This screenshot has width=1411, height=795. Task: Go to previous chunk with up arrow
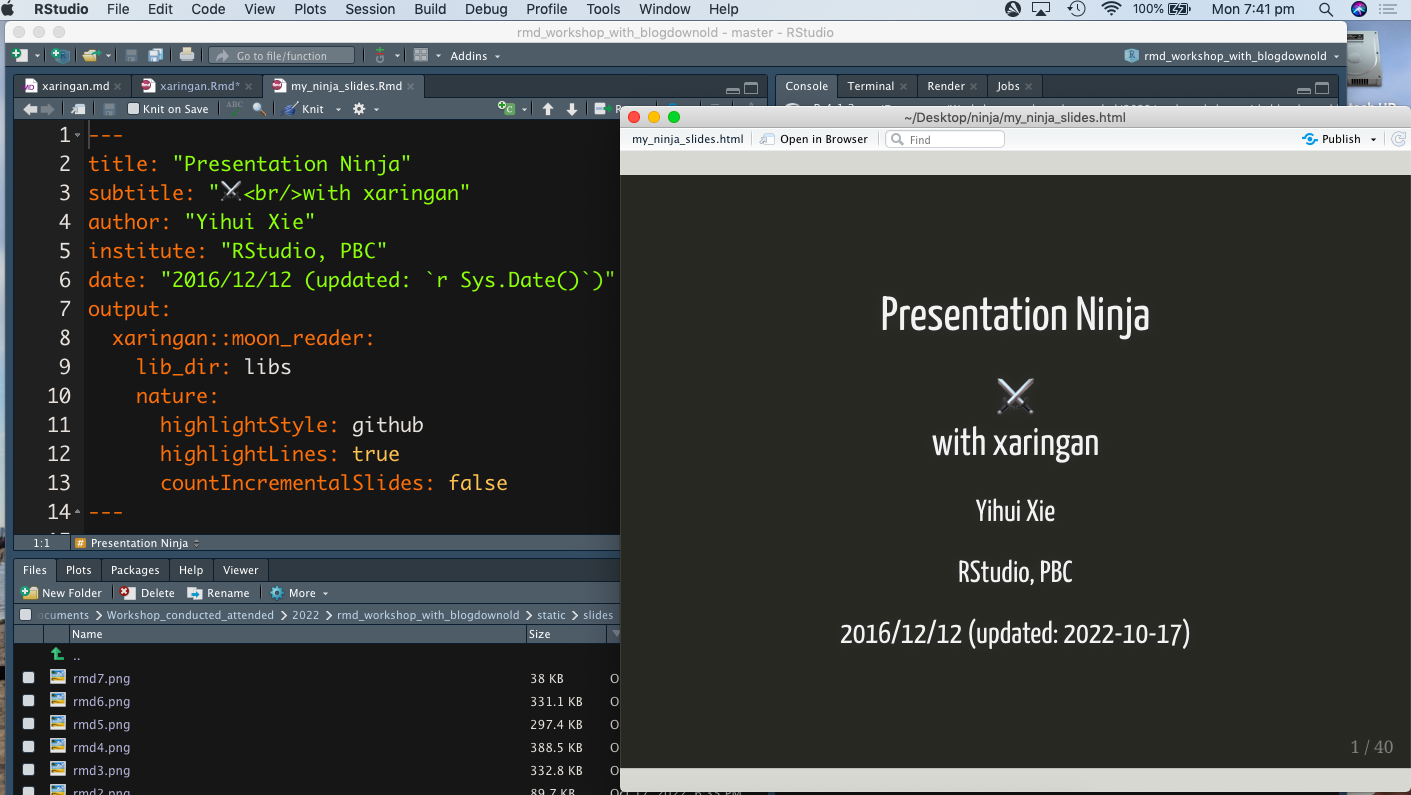point(548,109)
